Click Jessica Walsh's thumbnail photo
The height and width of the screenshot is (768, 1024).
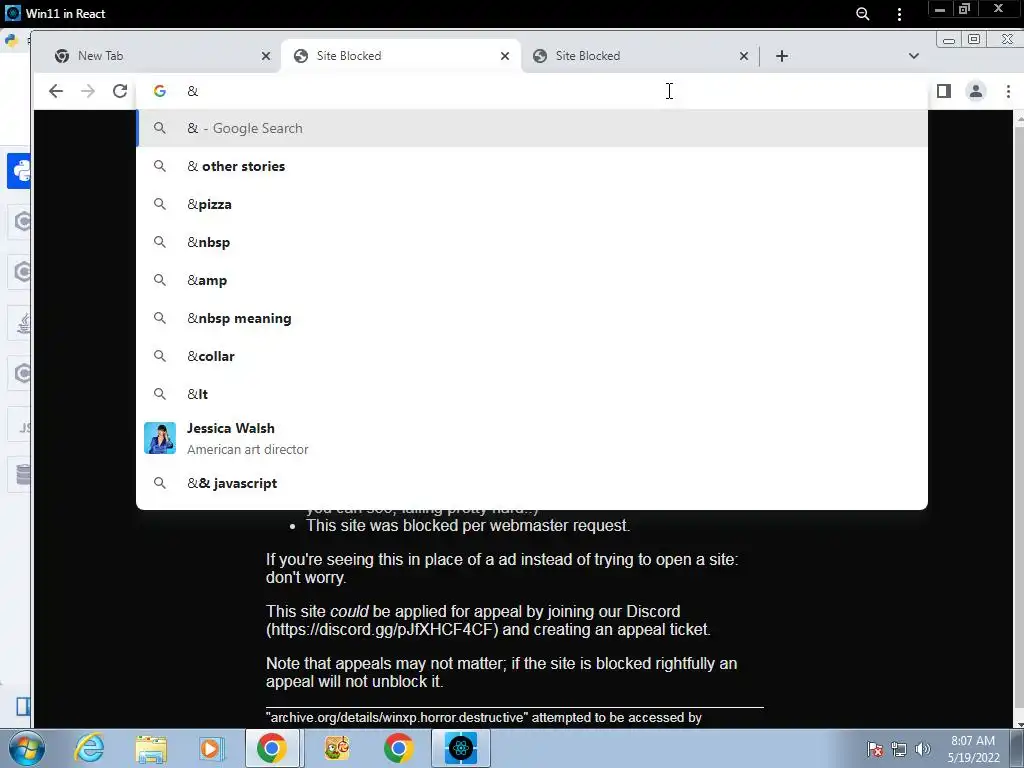point(160,438)
